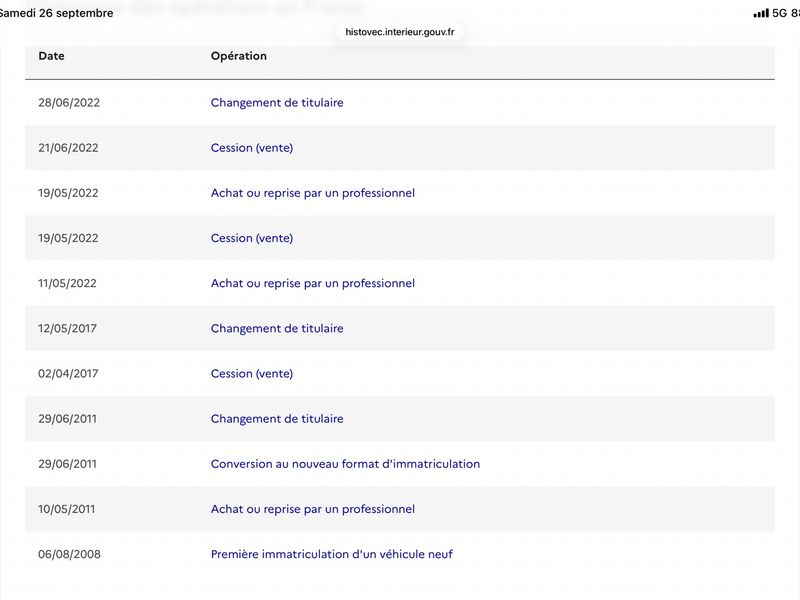The image size is (800, 600).
Task: Open Cession (vente) dated 21/06/2022
Action: (x=252, y=148)
